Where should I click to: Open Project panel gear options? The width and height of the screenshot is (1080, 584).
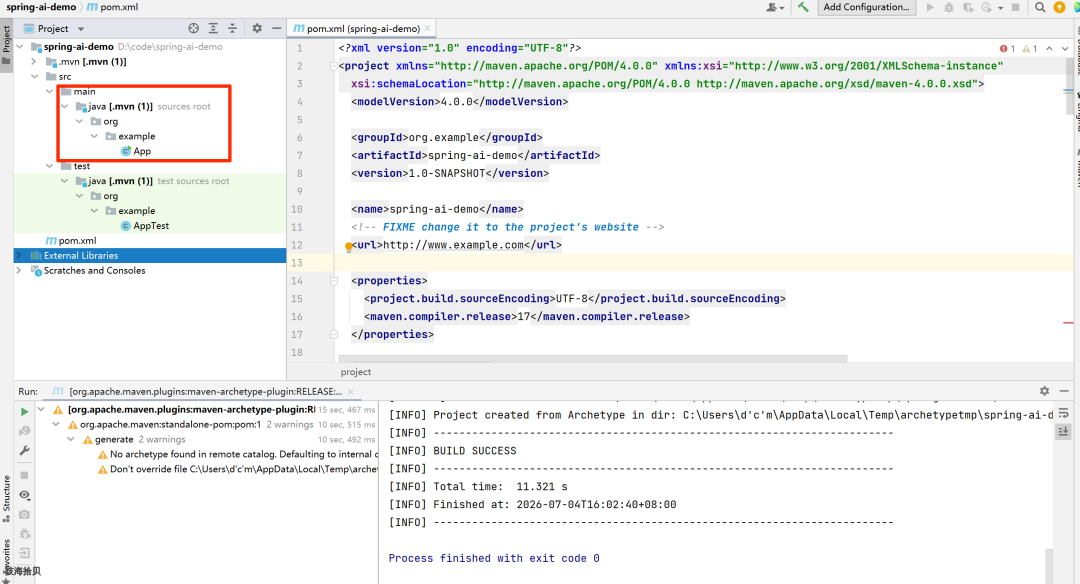pos(257,28)
